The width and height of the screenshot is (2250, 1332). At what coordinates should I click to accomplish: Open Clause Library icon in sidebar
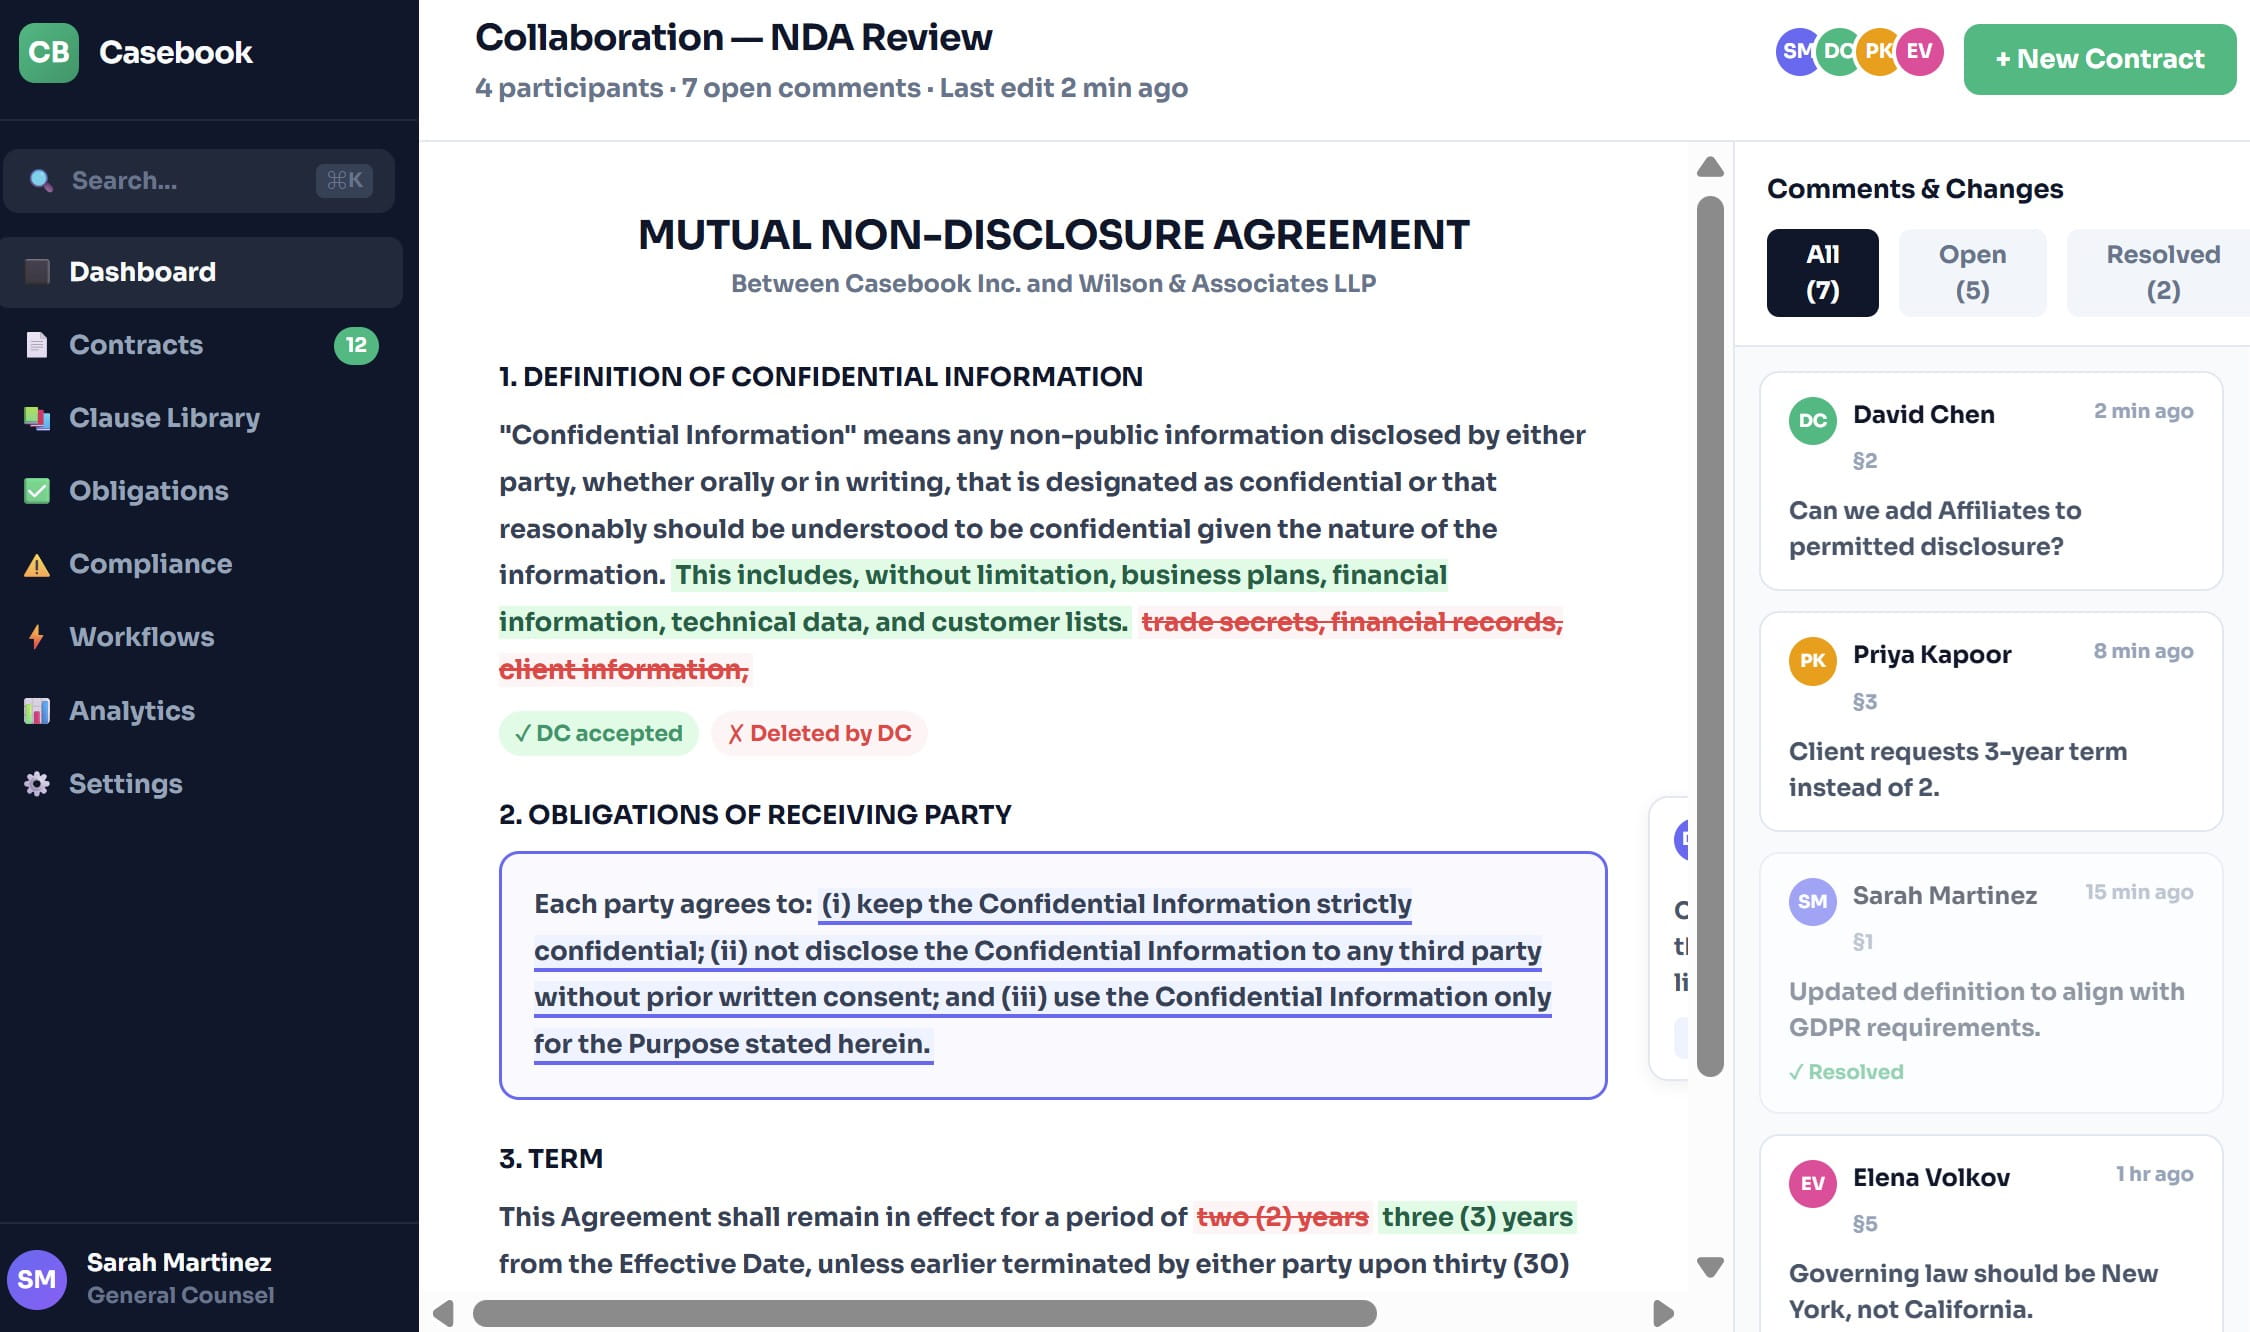coord(37,418)
